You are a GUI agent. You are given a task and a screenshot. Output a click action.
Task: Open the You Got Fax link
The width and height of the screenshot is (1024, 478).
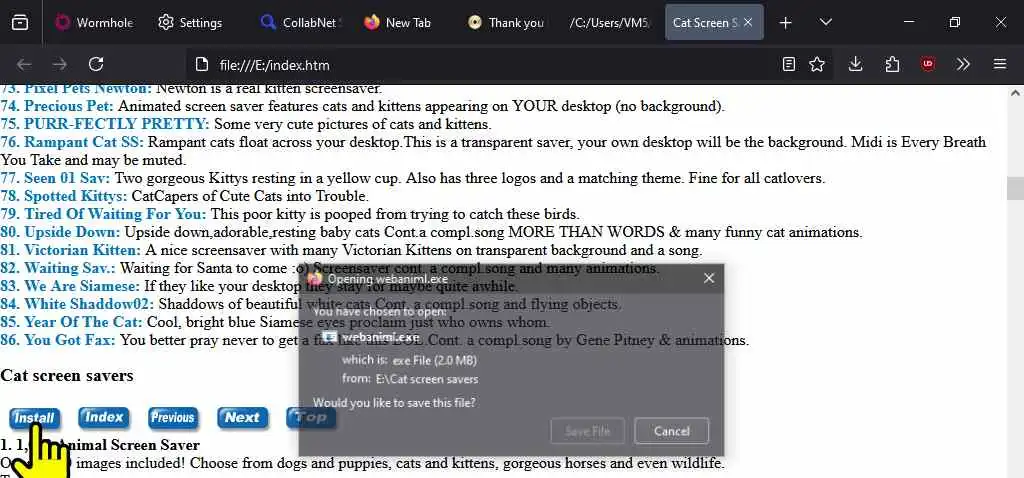[69, 340]
